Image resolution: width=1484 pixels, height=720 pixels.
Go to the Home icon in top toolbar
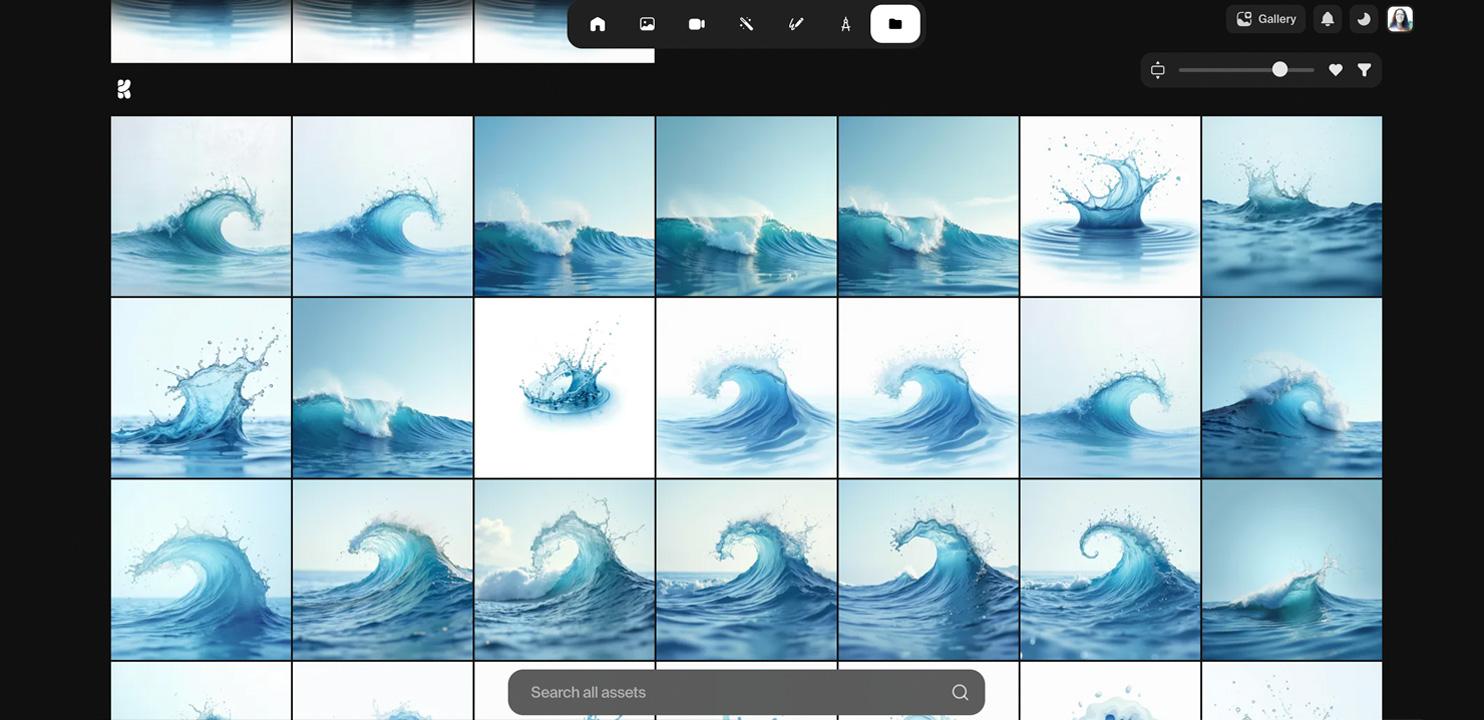coord(597,24)
